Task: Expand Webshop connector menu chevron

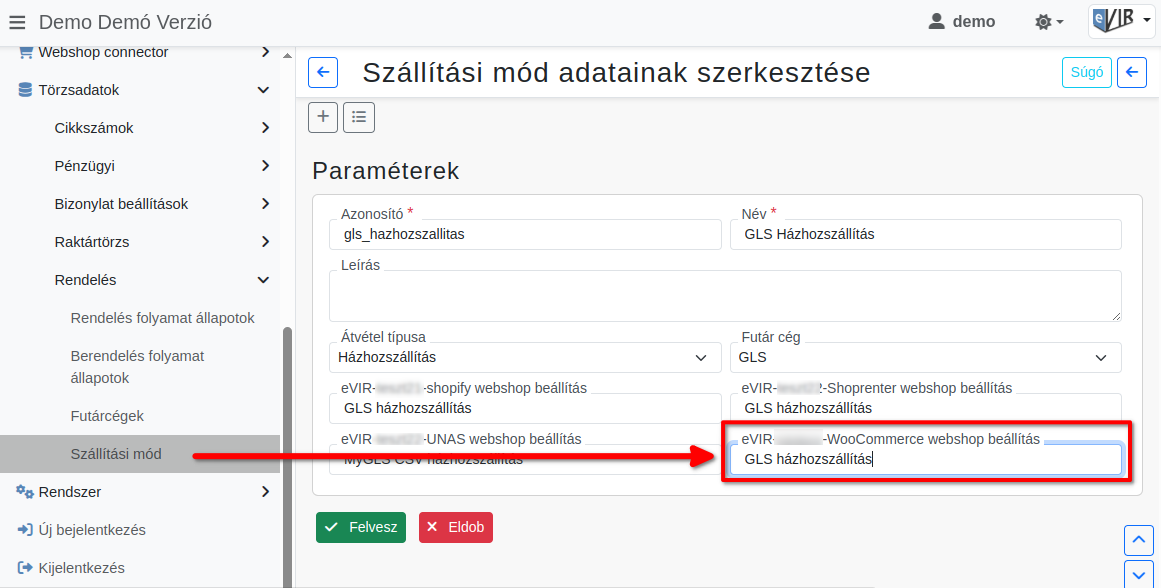Action: point(265,52)
